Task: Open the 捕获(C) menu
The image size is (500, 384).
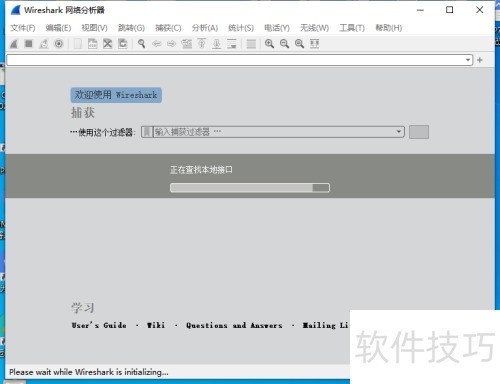Action: pos(168,28)
